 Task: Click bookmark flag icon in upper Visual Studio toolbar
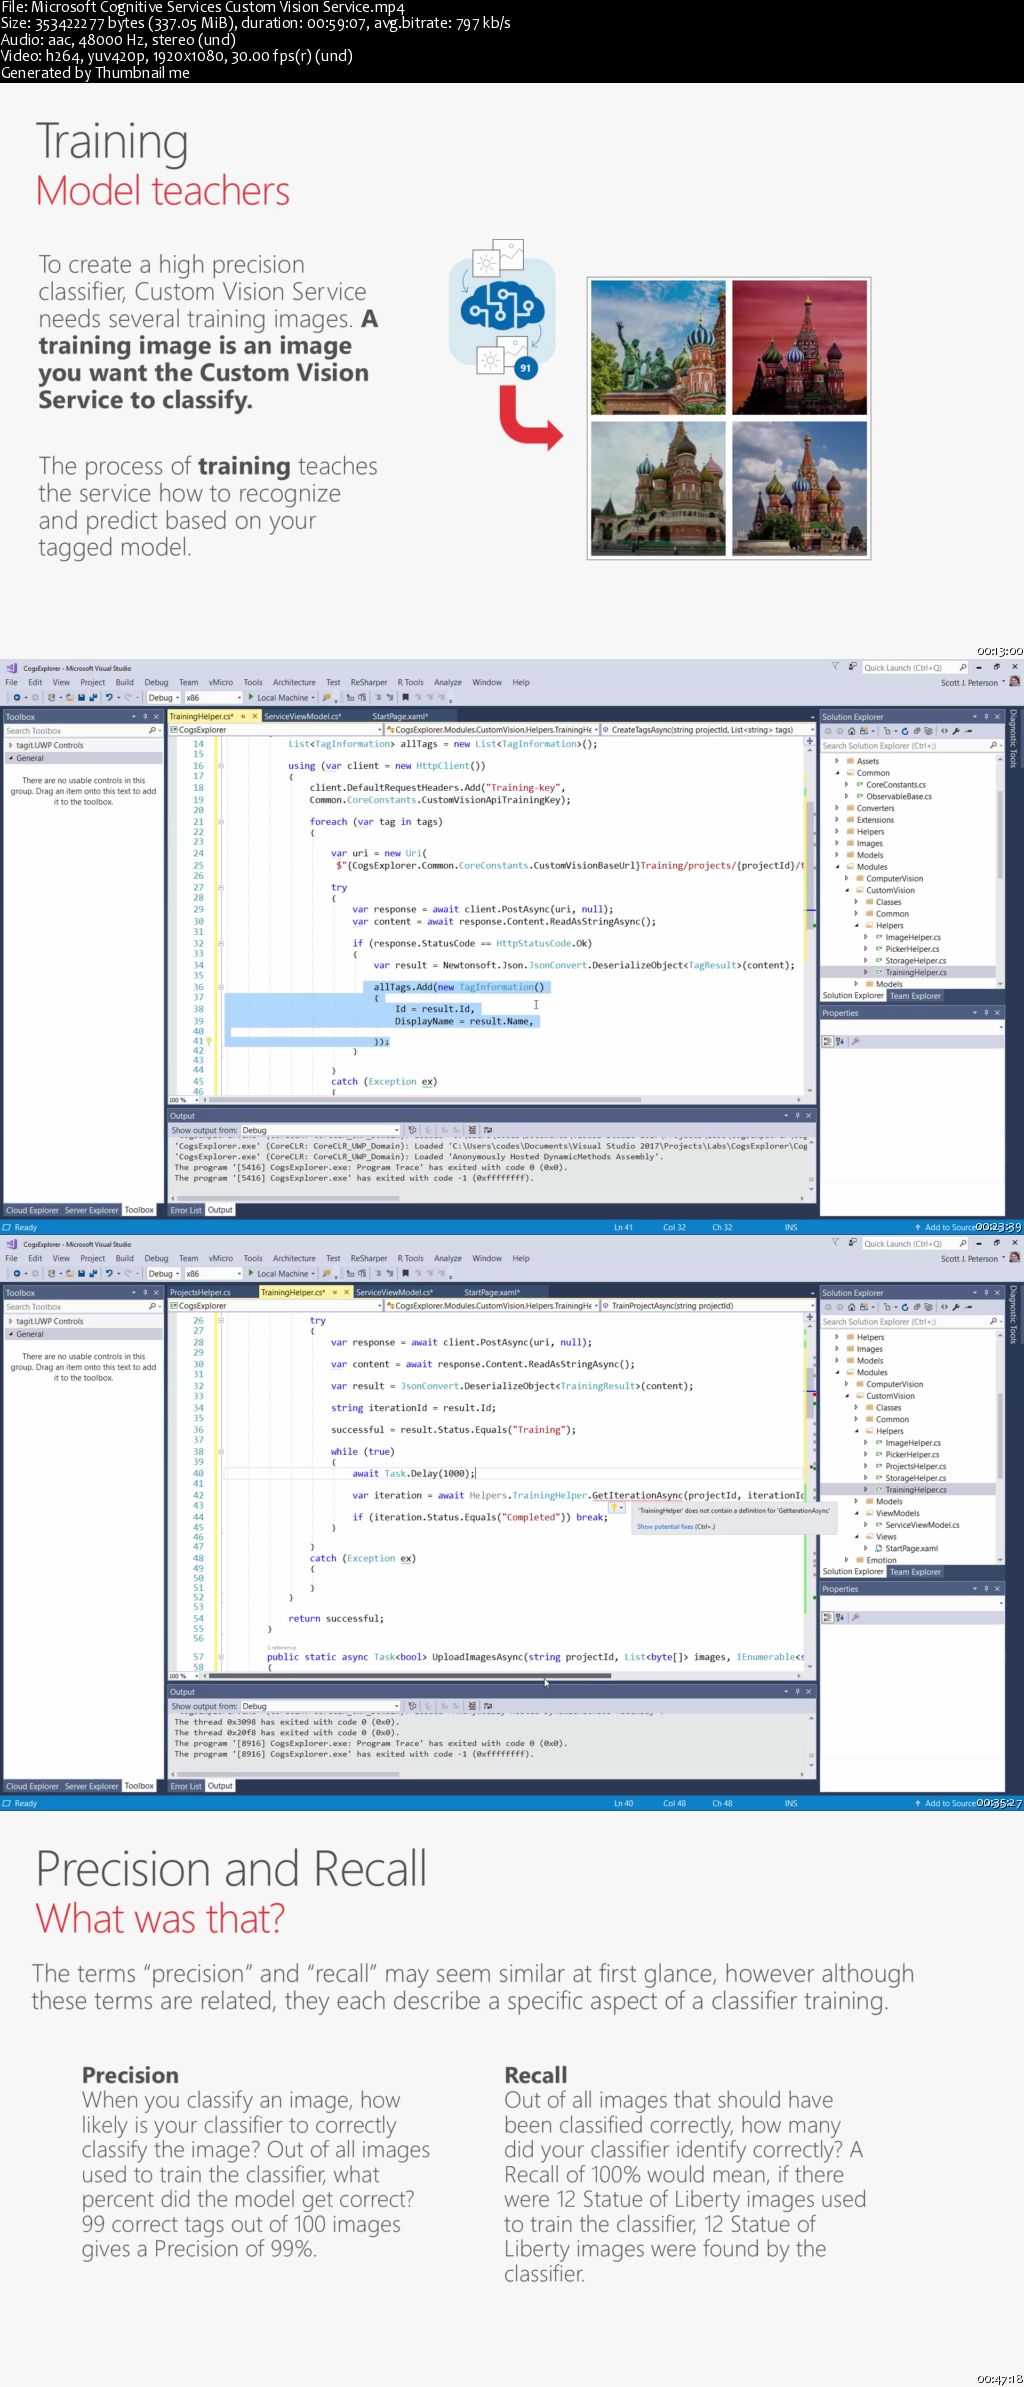(x=405, y=698)
